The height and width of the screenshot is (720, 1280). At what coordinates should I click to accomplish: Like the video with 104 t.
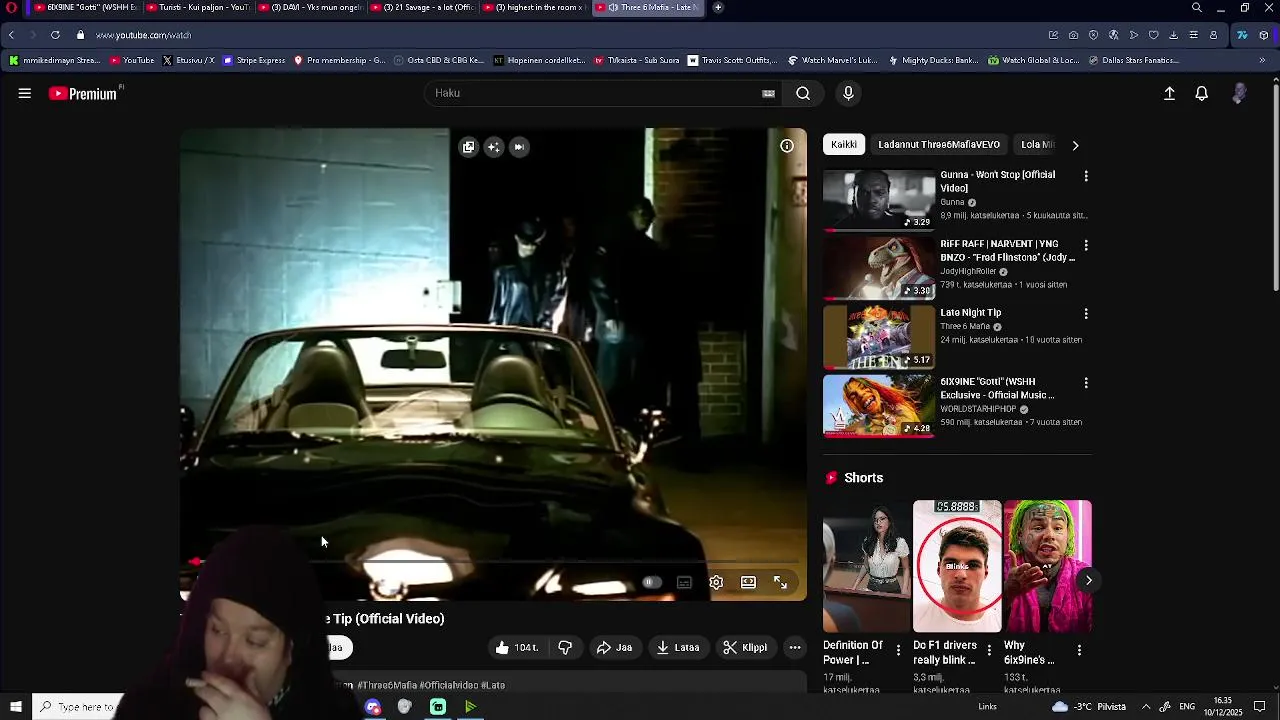[516, 647]
